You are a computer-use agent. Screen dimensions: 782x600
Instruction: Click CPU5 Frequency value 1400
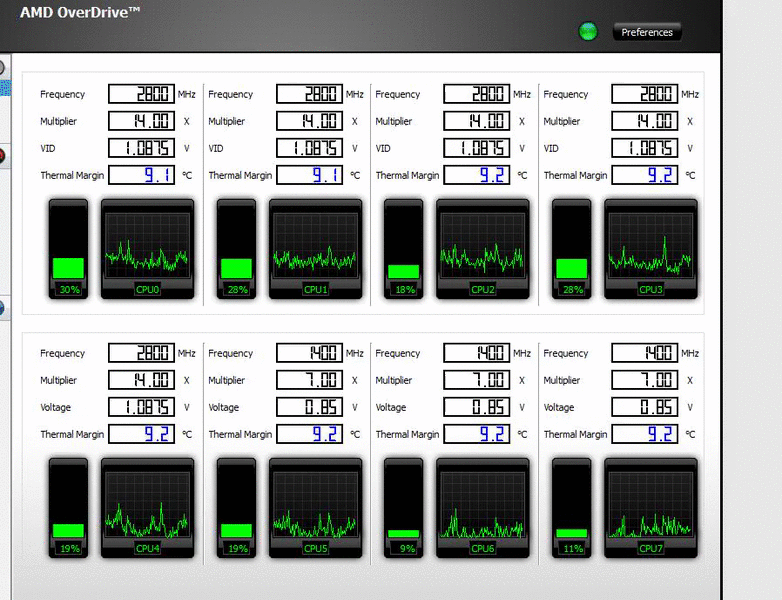coord(310,353)
